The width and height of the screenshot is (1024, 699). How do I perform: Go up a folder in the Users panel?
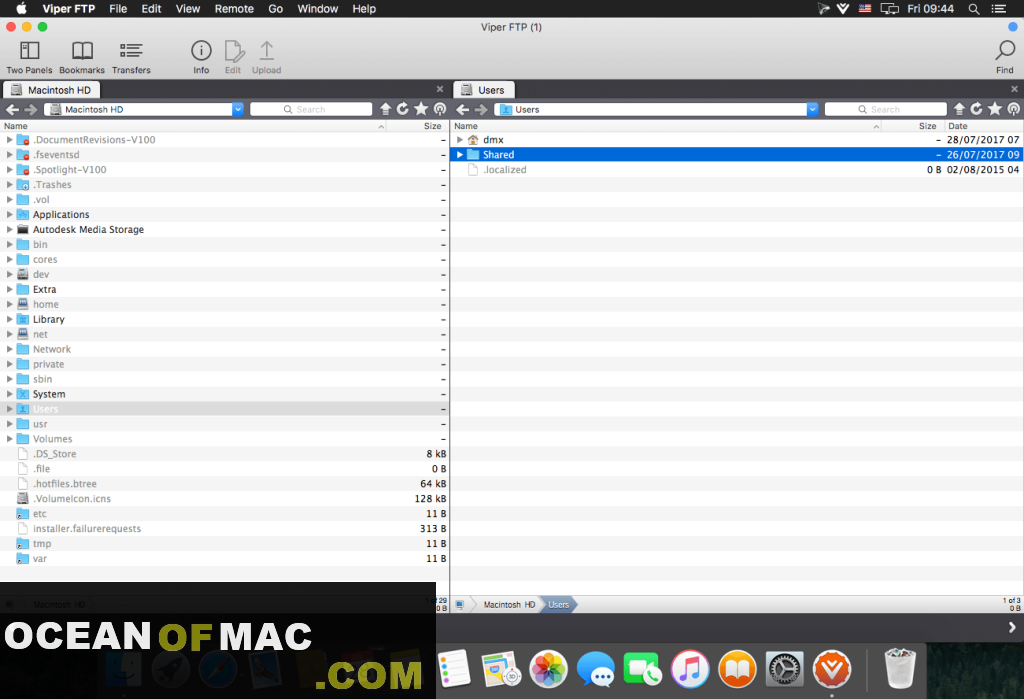tap(959, 109)
